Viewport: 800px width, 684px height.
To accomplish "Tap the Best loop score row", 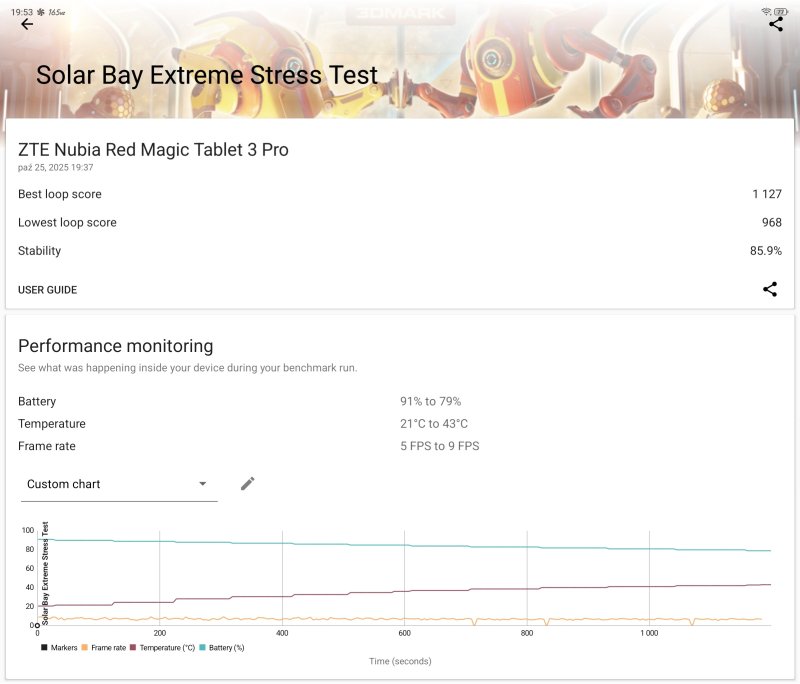I will coord(400,194).
